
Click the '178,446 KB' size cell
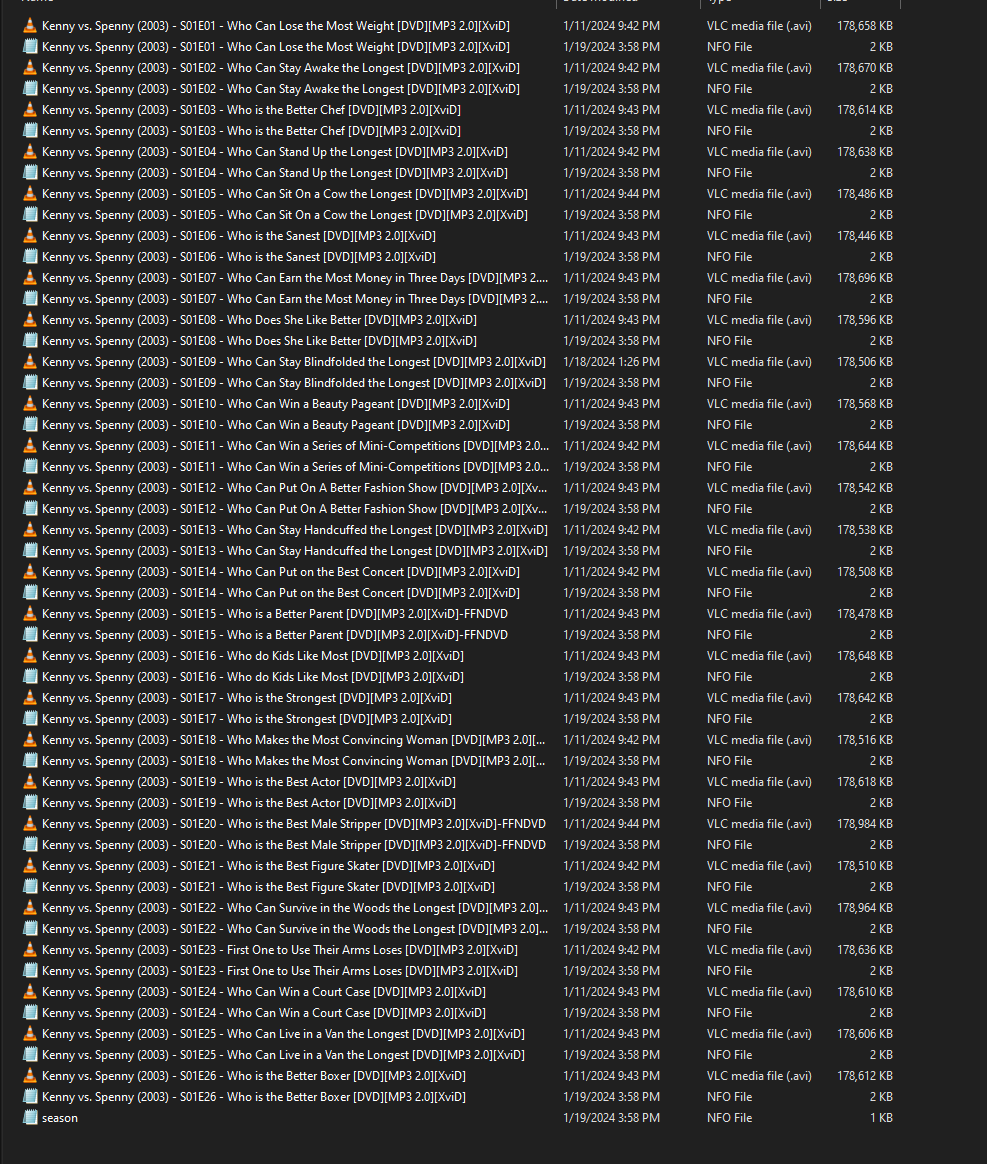click(865, 235)
